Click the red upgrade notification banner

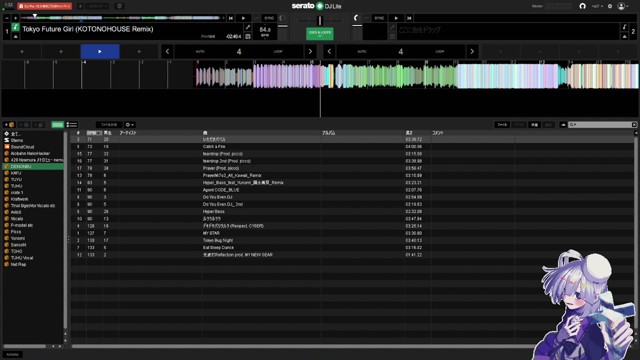(44, 6)
